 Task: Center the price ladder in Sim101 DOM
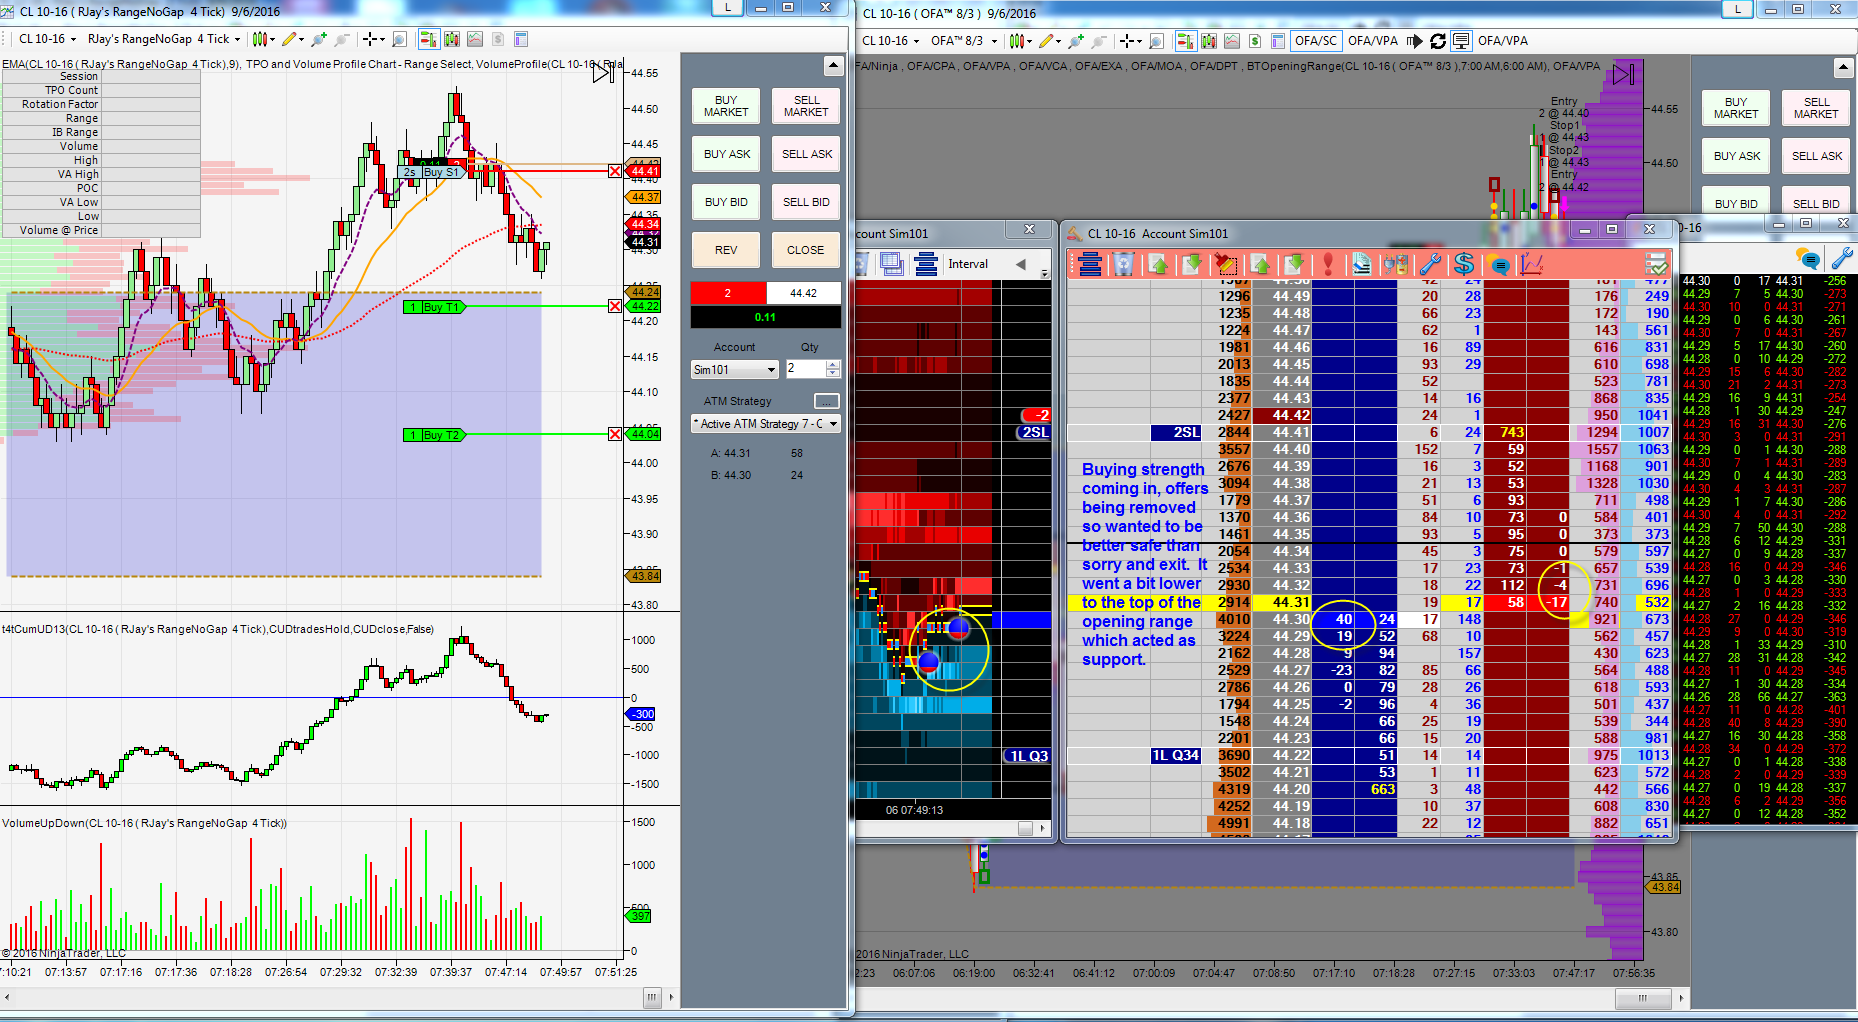coord(1090,264)
